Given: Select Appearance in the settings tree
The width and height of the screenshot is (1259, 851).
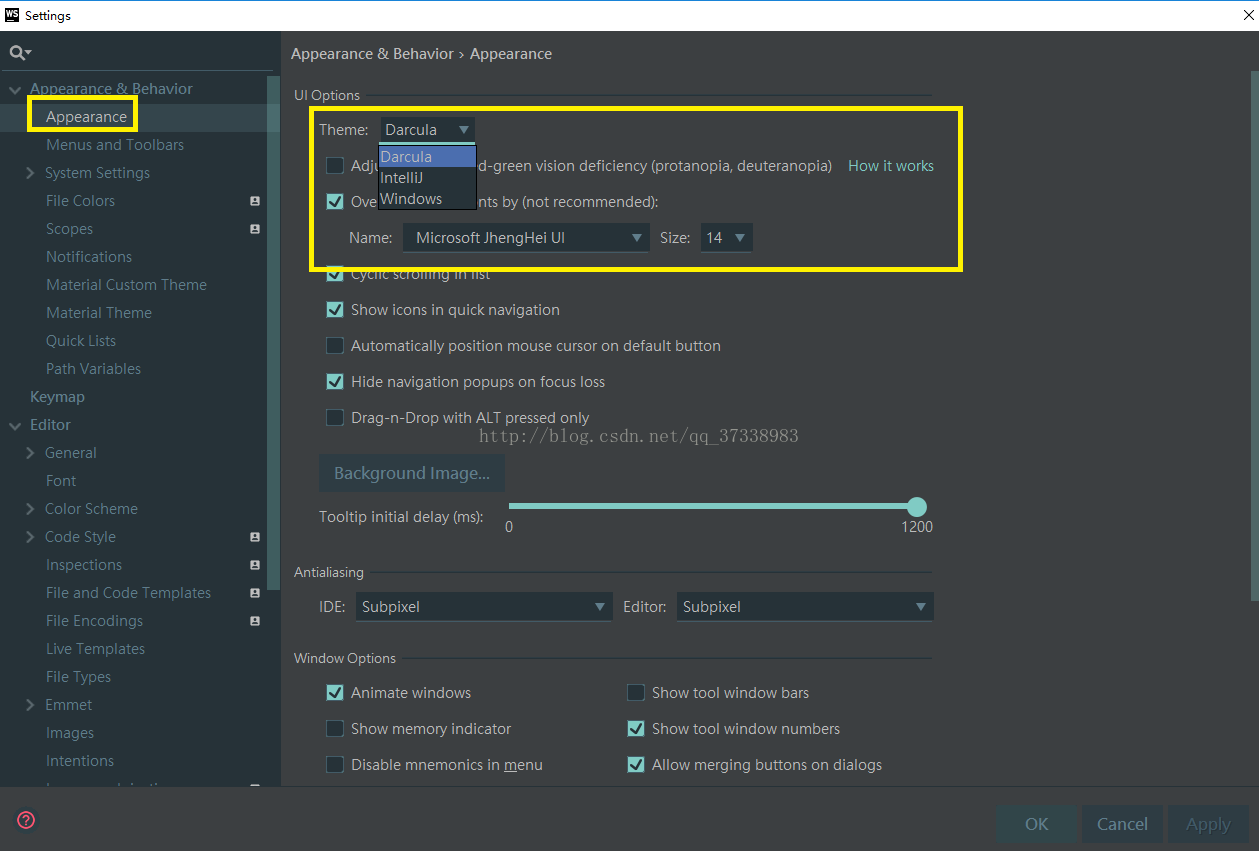Looking at the screenshot, I should (x=86, y=117).
